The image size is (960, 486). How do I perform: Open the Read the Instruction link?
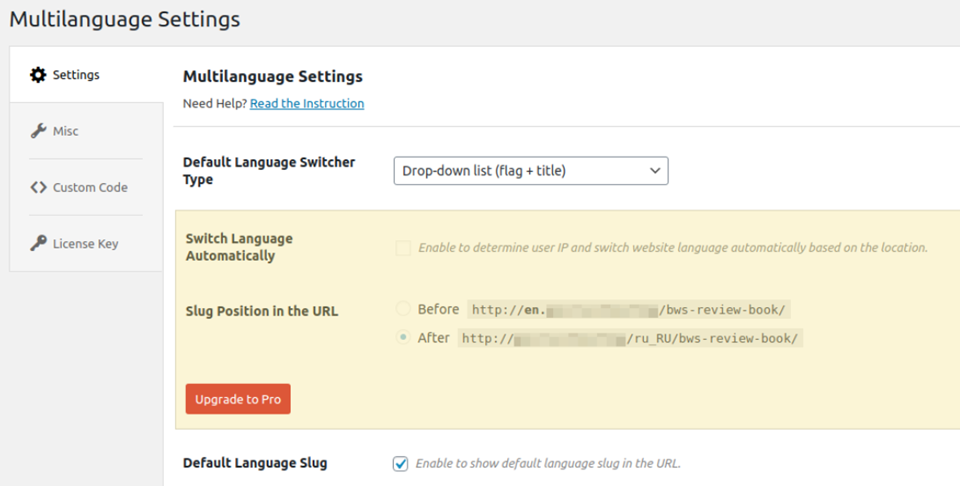(x=307, y=103)
